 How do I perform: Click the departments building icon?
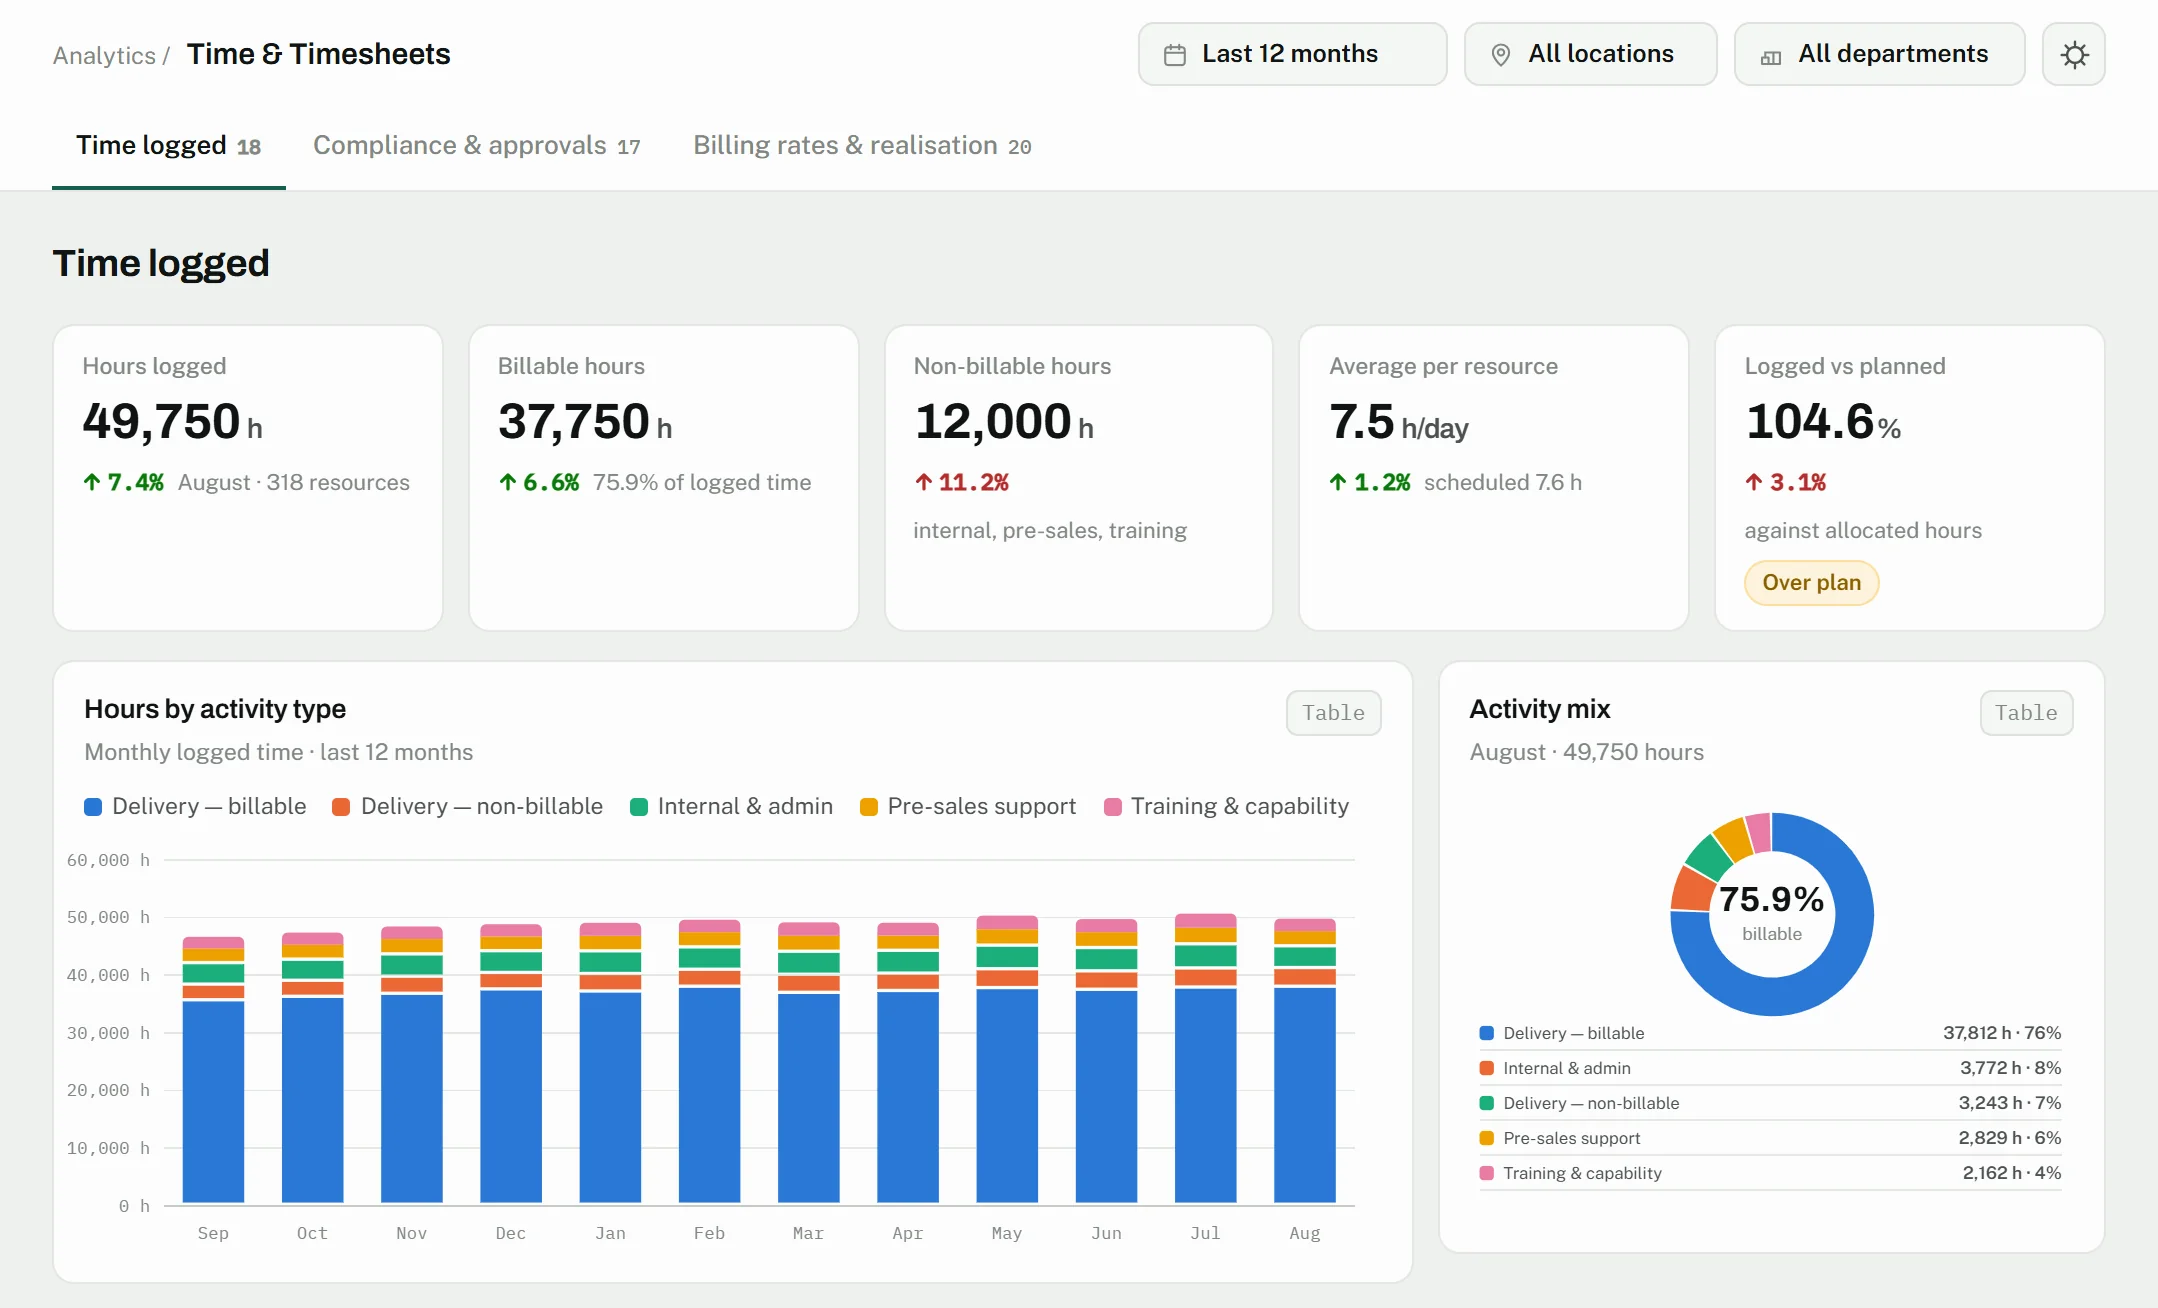point(1771,57)
